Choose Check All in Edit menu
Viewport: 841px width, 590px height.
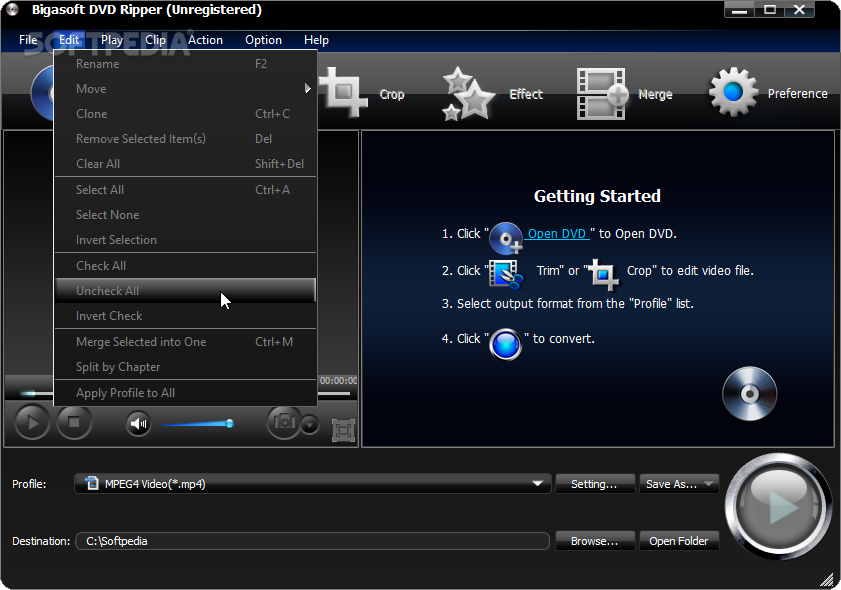[185, 266]
